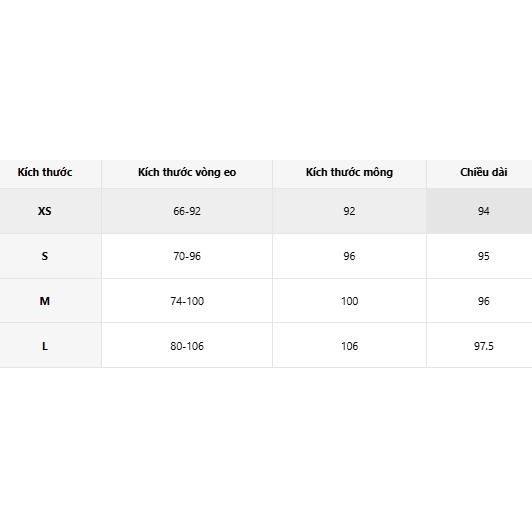This screenshot has width=532, height=532.
Task: Click the hip value 92 cell
Action: tap(349, 211)
